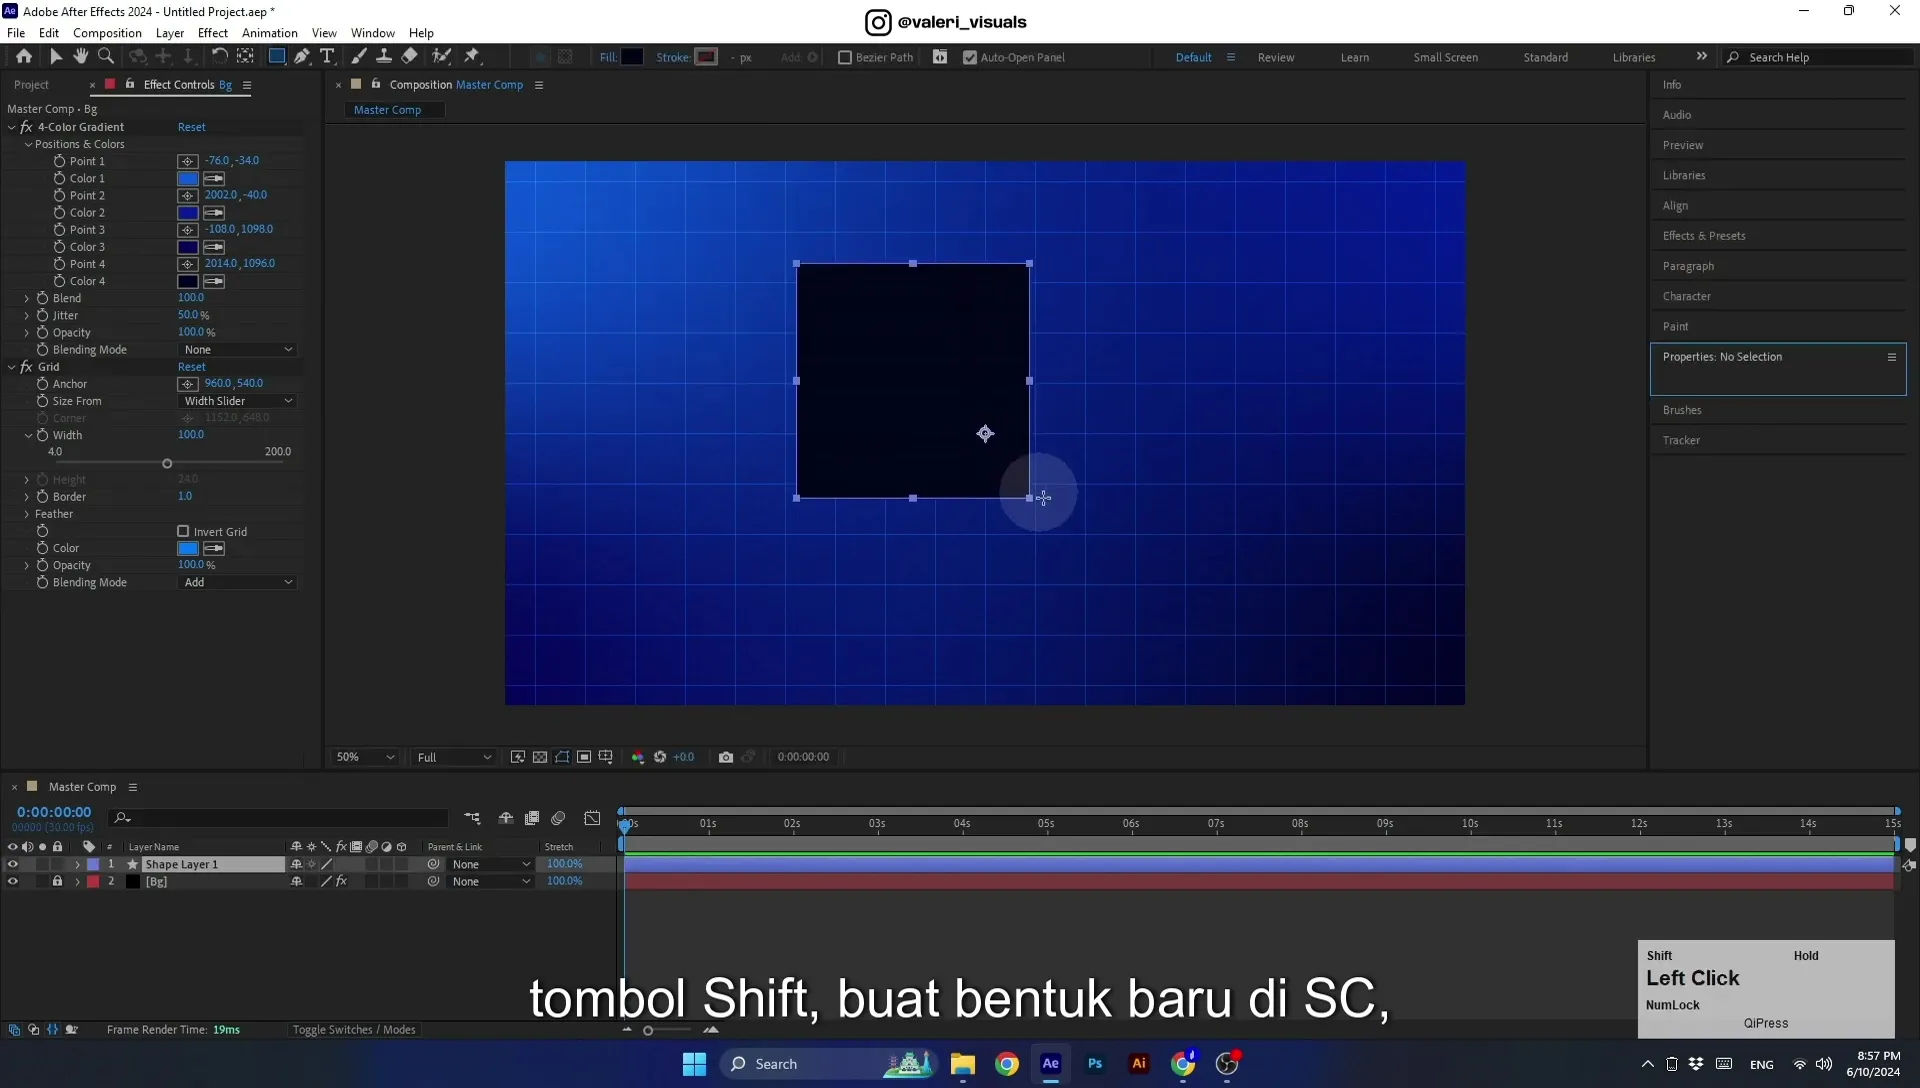Open the Composition menu
This screenshot has width=1920, height=1088.
pos(107,33)
